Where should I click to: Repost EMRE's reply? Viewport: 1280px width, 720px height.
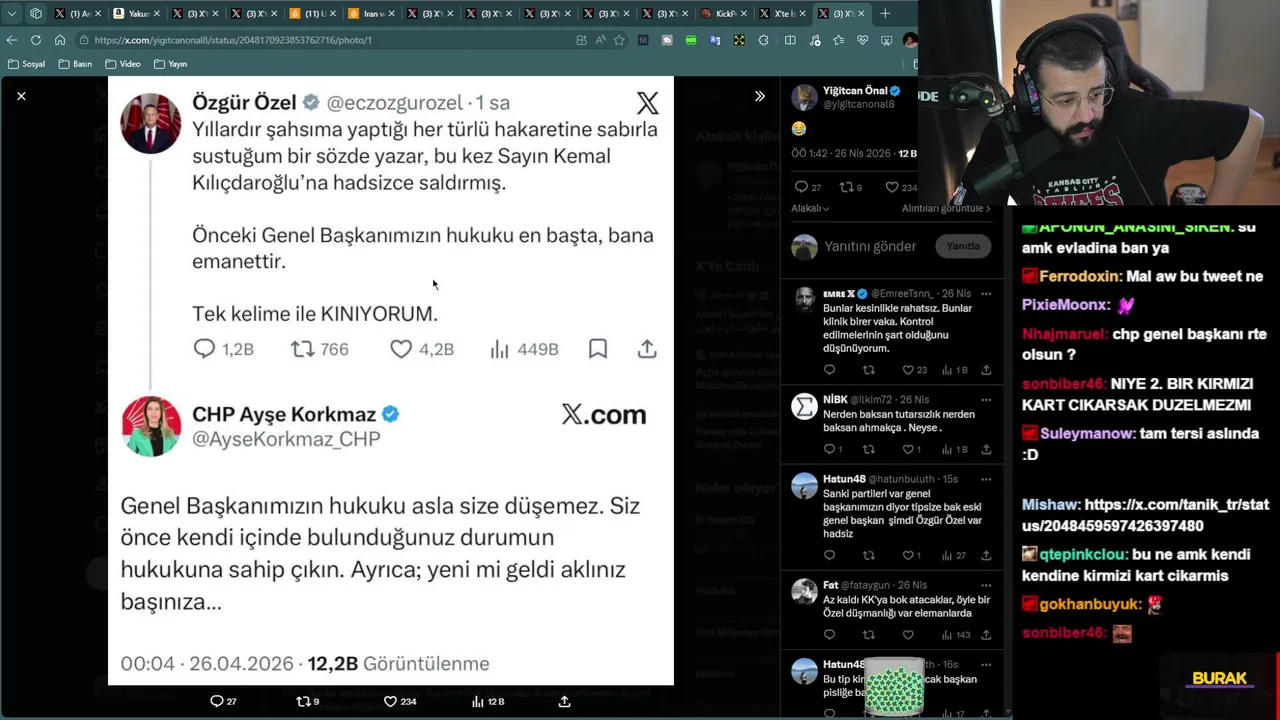click(x=868, y=370)
